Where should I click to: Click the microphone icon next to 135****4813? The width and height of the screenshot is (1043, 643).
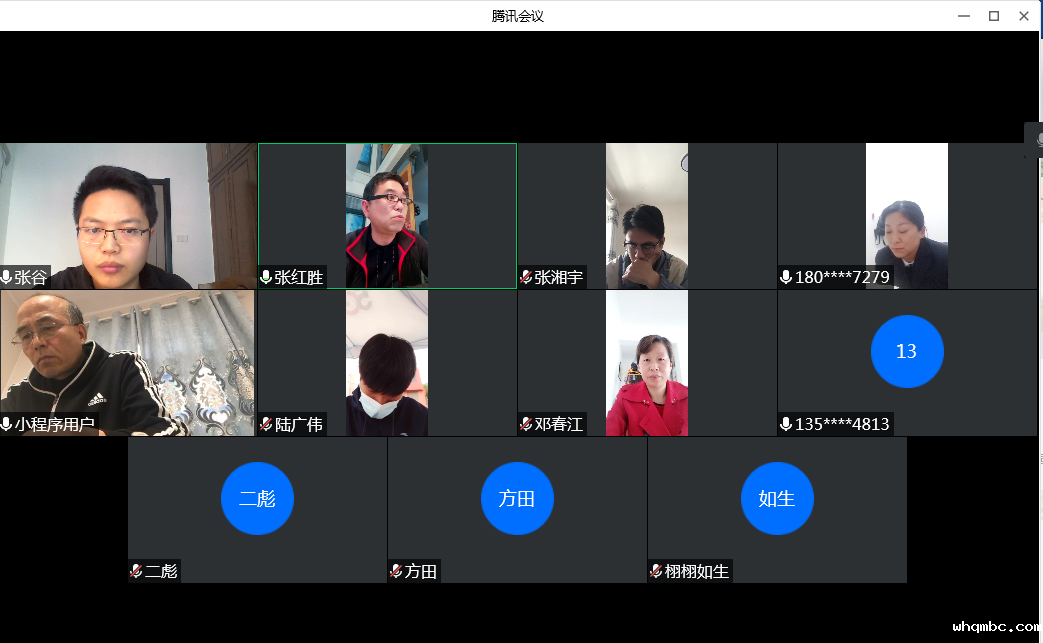tap(786, 424)
